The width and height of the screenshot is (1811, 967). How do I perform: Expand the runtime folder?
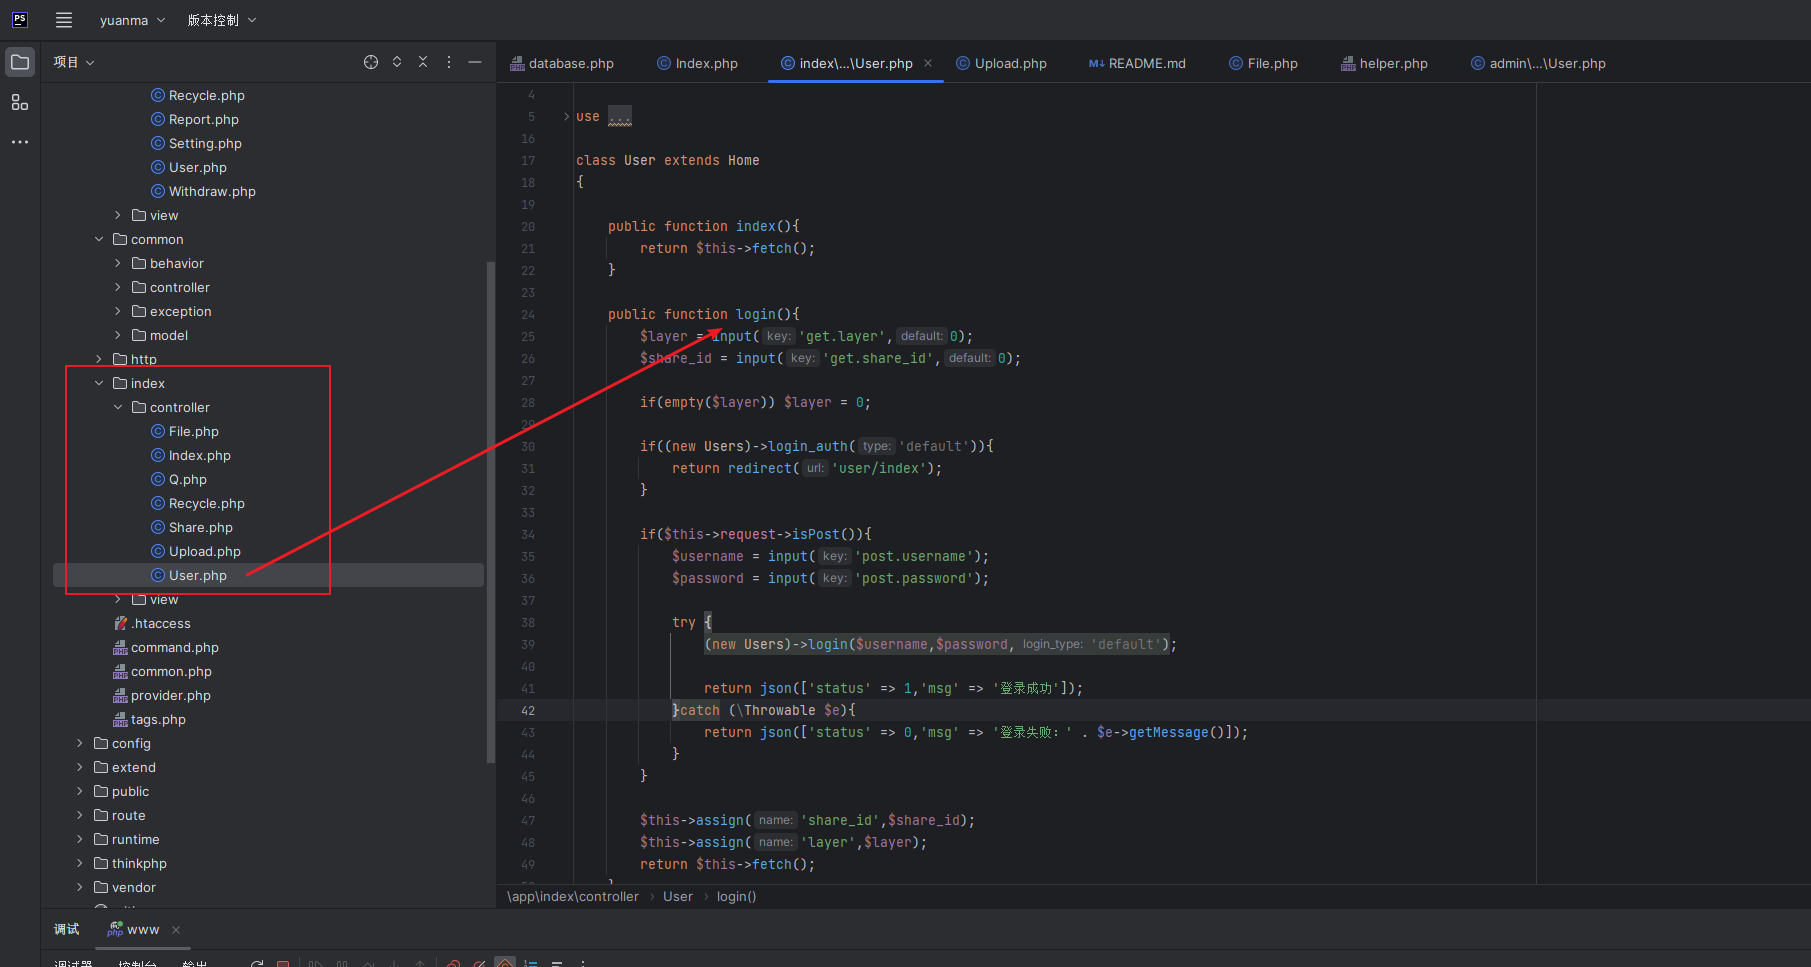pos(80,839)
